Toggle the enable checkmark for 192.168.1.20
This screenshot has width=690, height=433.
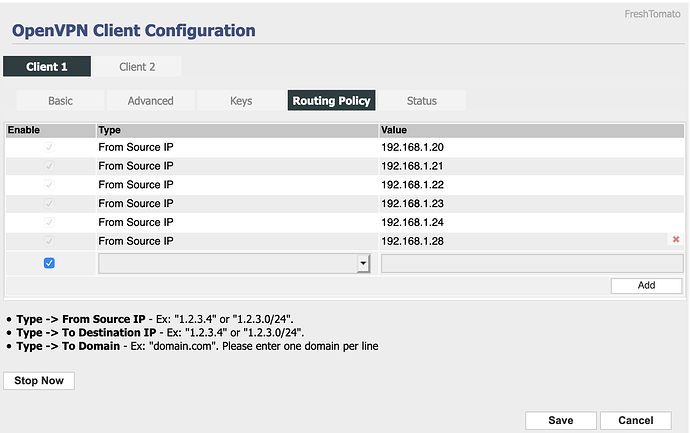[49, 147]
